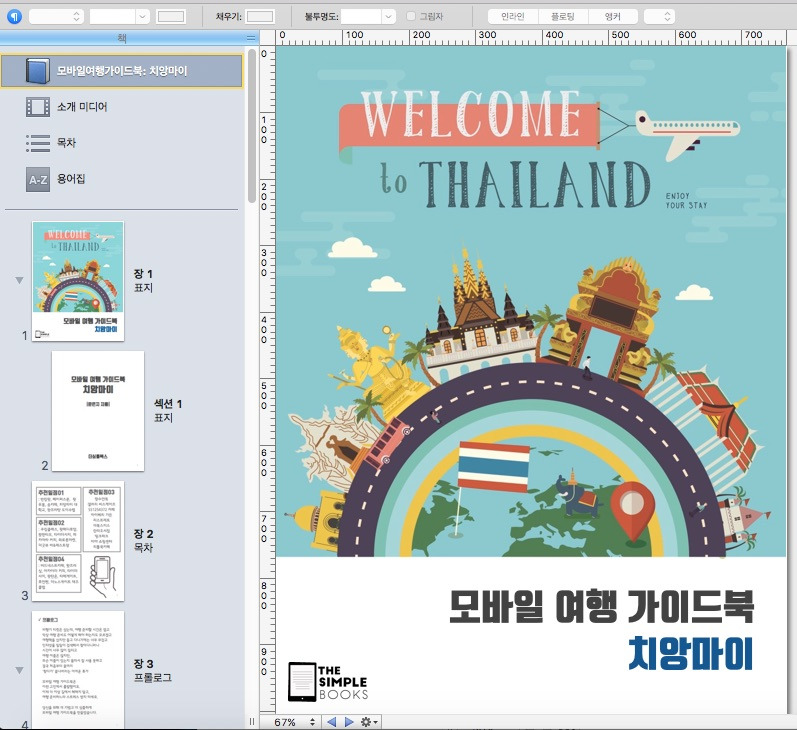This screenshot has height=730, width=797.
Task: Click the 섹션 1 표지 label
Action: pos(168,411)
